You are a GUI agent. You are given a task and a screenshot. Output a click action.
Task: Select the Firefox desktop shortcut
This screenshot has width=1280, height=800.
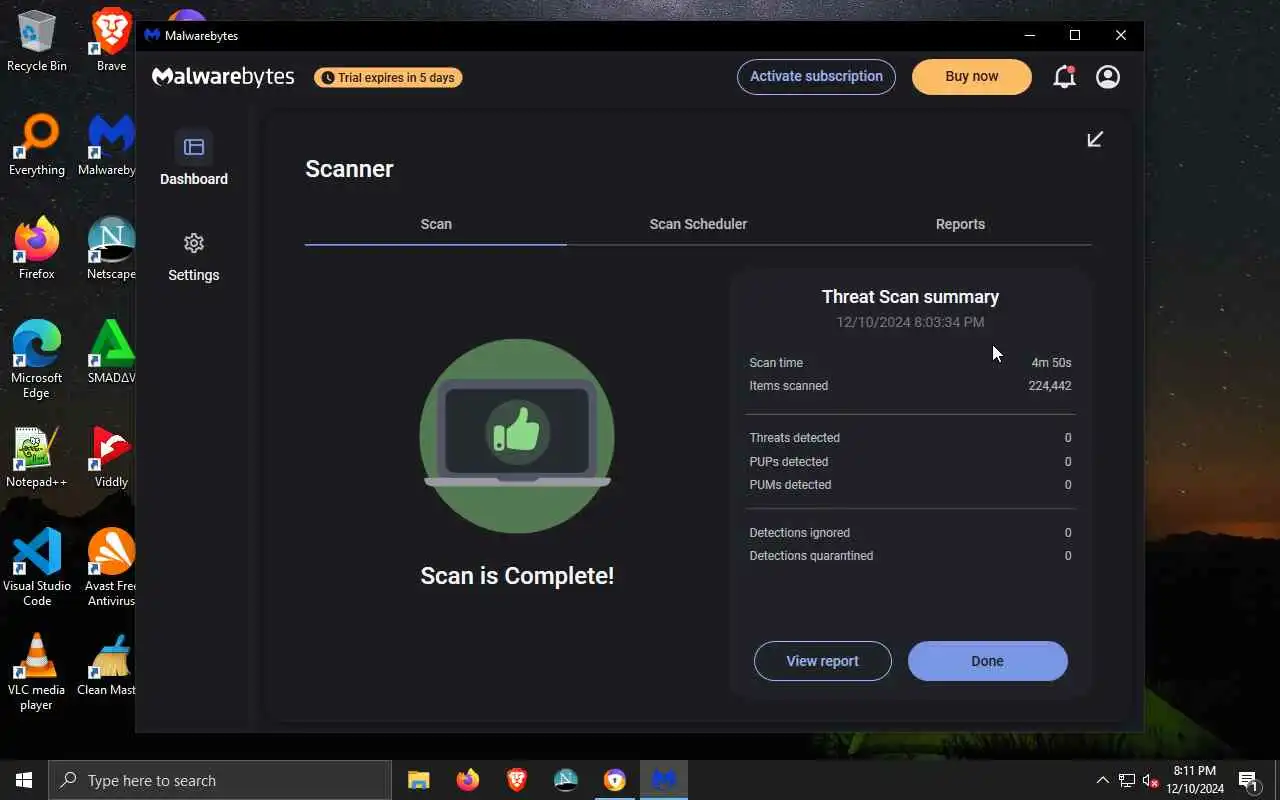[37, 249]
